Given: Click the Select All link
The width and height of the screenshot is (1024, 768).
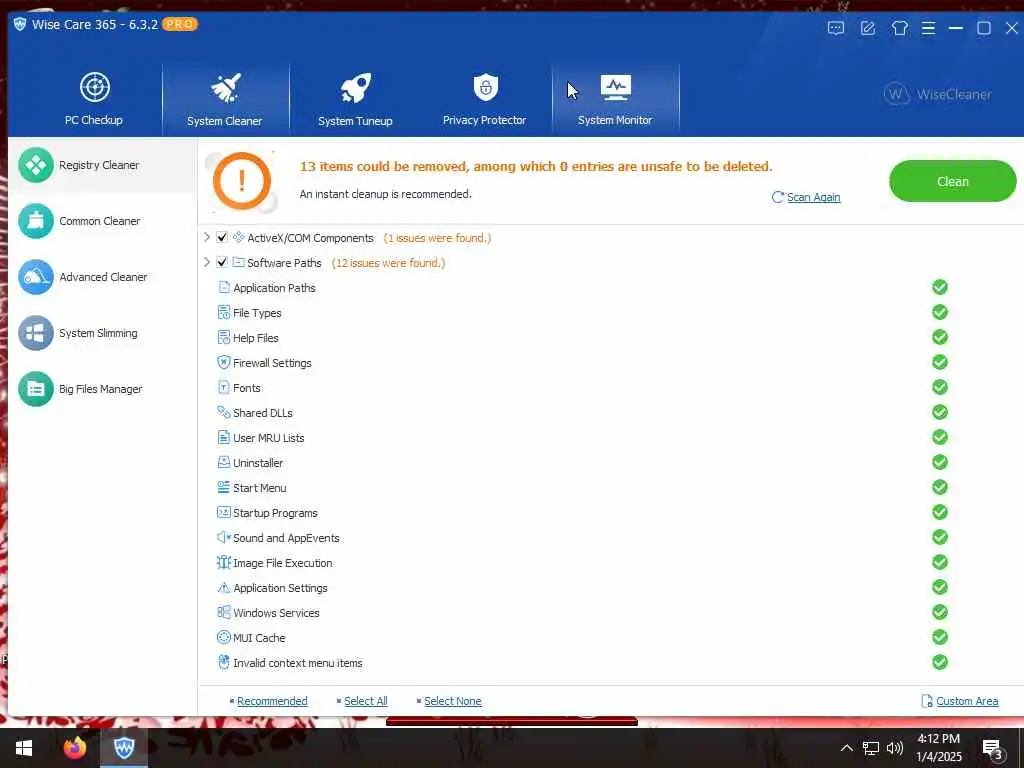Looking at the screenshot, I should click(x=366, y=701).
